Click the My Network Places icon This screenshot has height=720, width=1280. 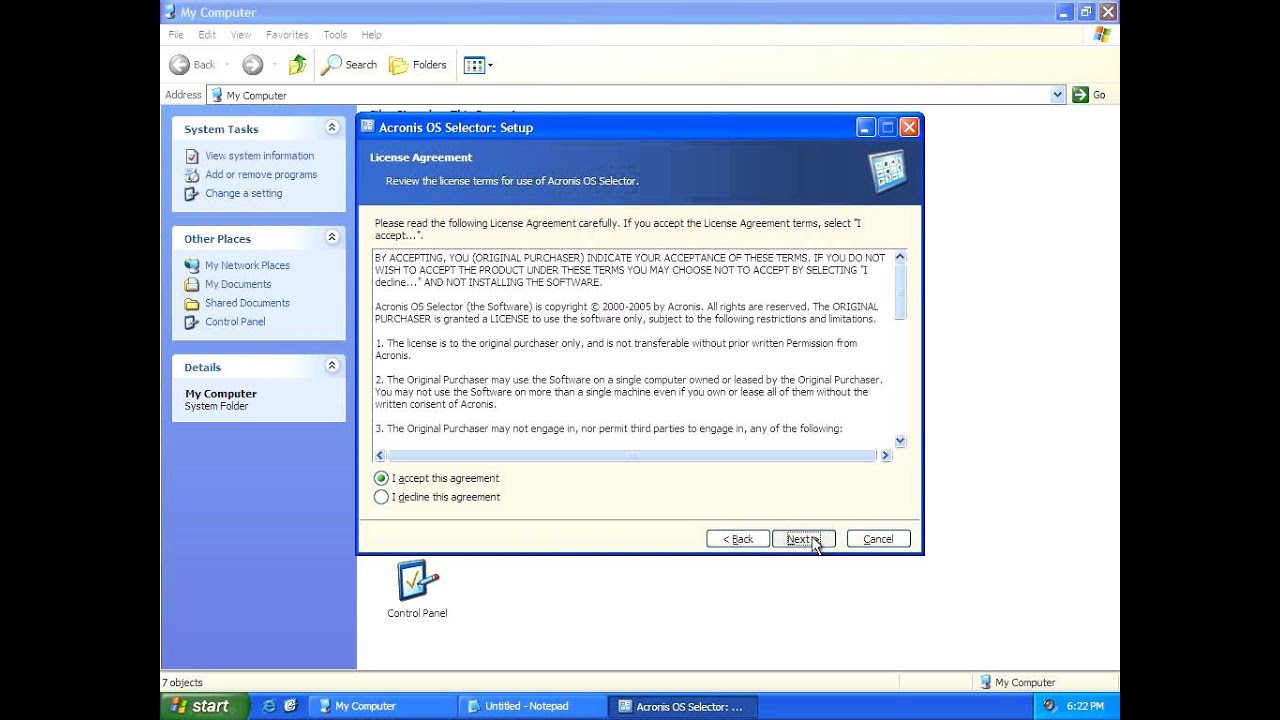(192, 266)
